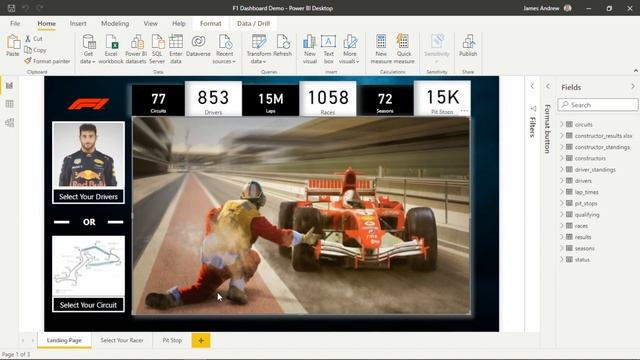Open Power BI datasets

click(136, 49)
